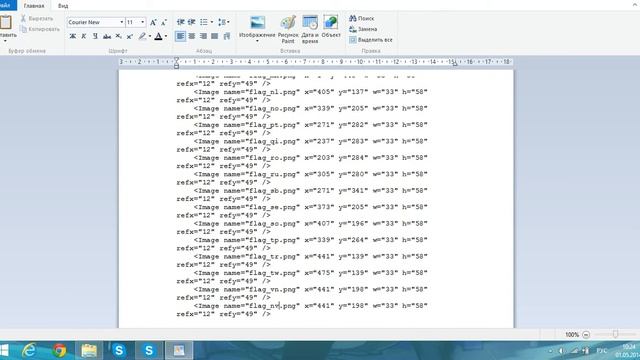The image size is (640, 360).
Task: Click zoom out minus button
Action: pyautogui.click(x=586, y=335)
